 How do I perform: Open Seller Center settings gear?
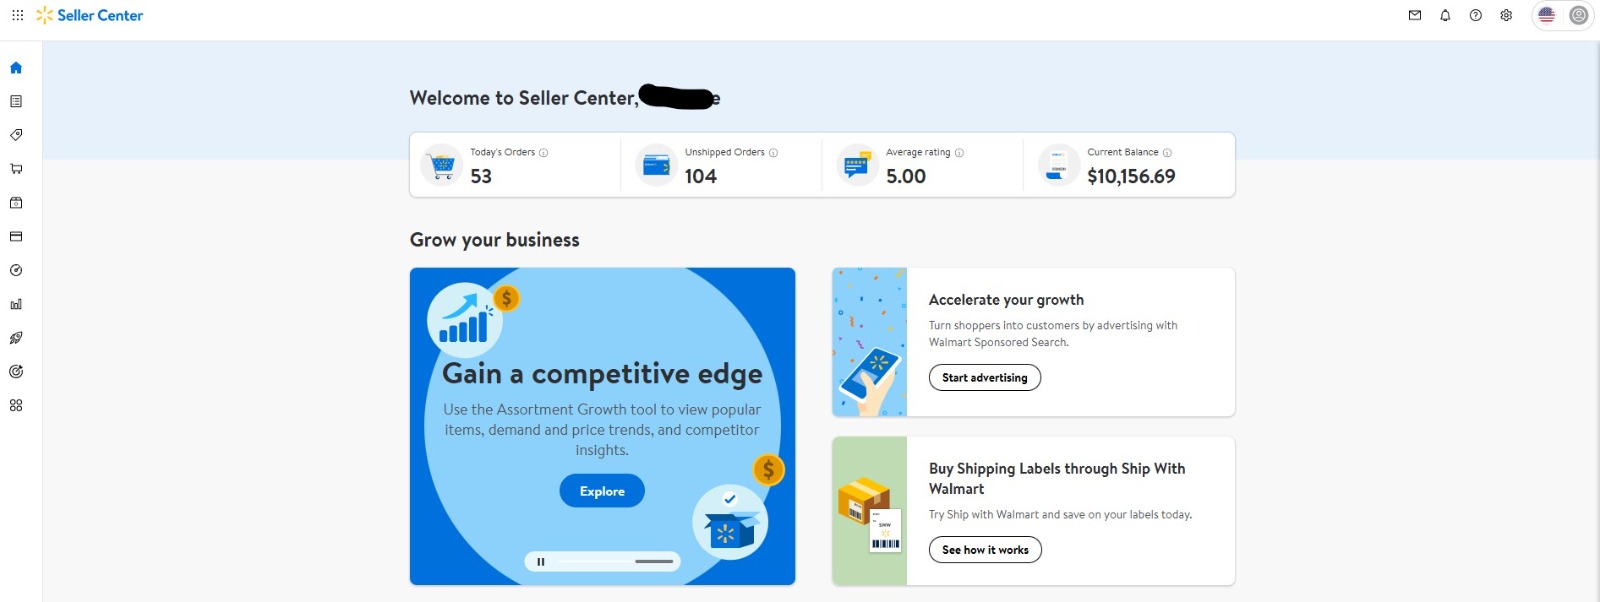tap(1505, 15)
